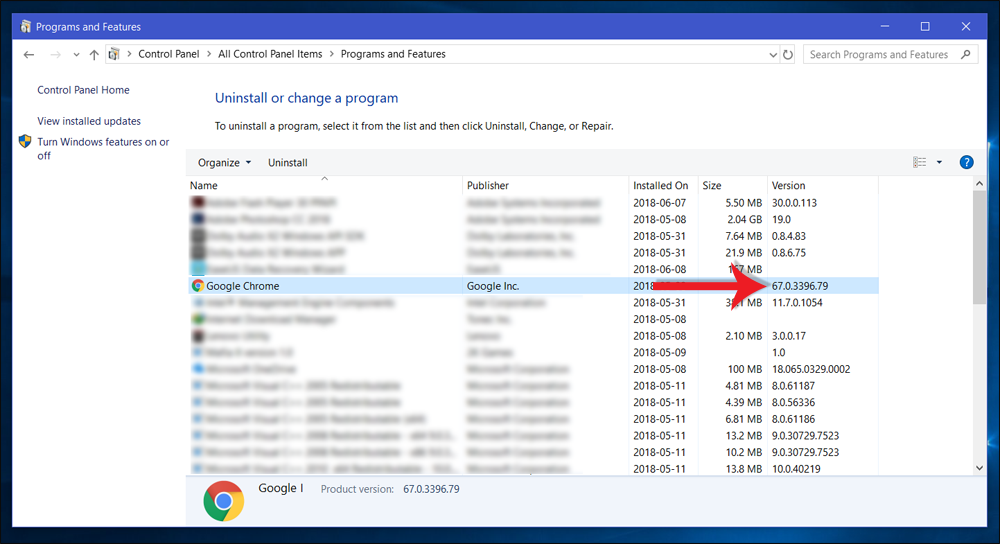Sort by the Version column header
The width and height of the screenshot is (1000, 544).
[823, 185]
